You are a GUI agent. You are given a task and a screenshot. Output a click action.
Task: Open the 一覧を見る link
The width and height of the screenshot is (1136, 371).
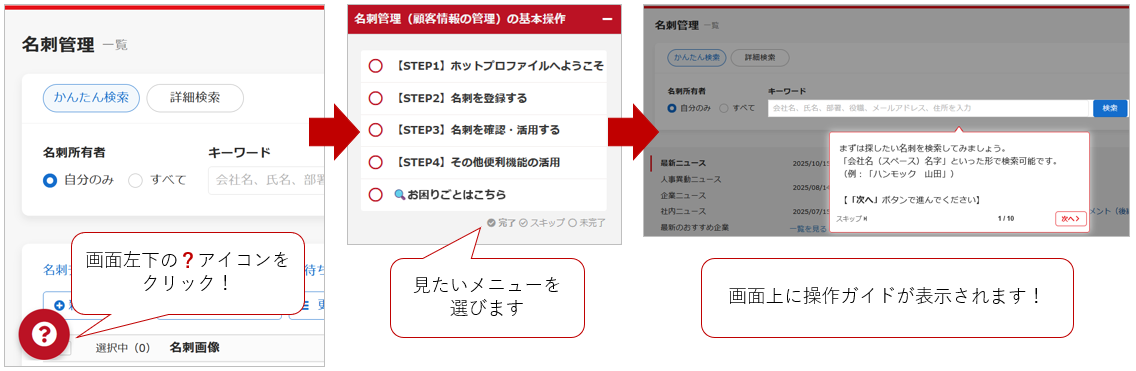tap(807, 228)
